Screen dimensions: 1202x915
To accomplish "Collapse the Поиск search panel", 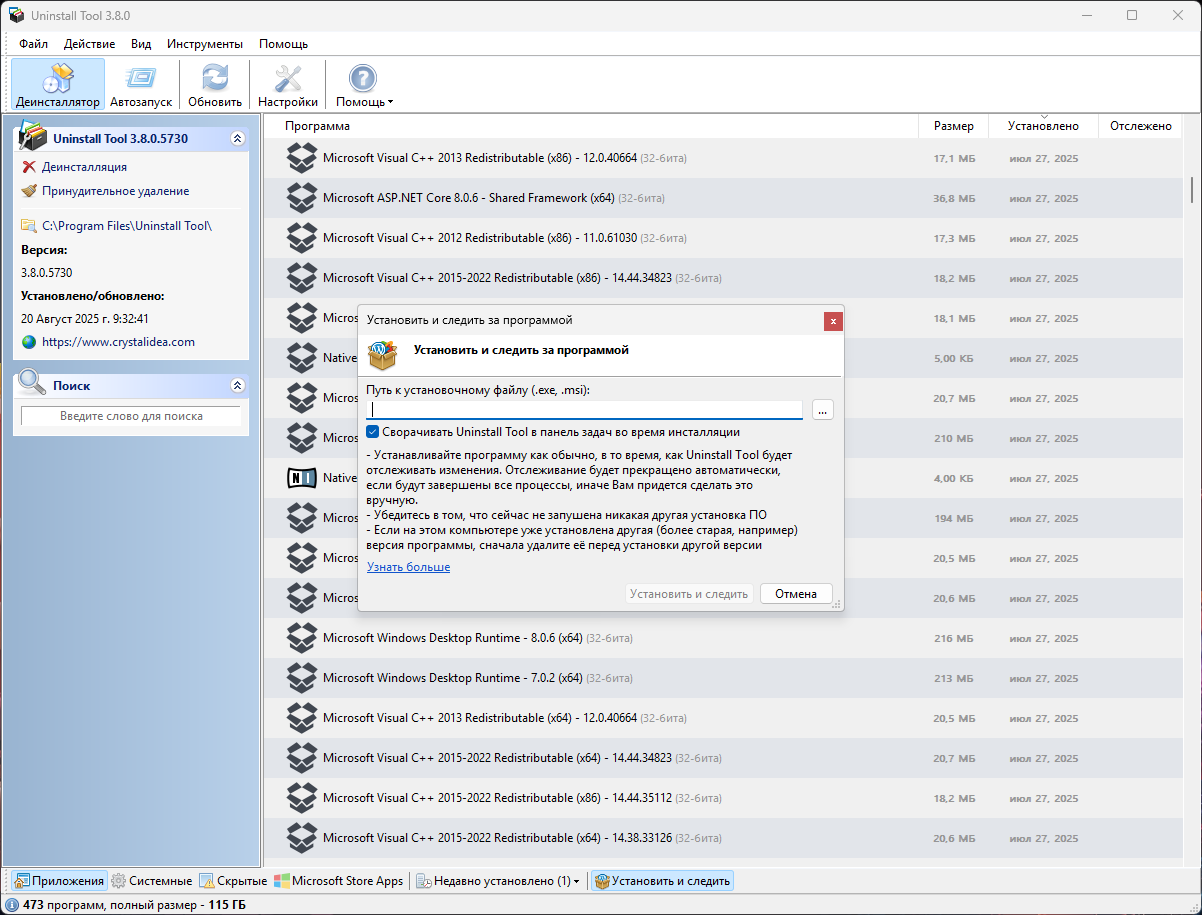I will pyautogui.click(x=237, y=385).
